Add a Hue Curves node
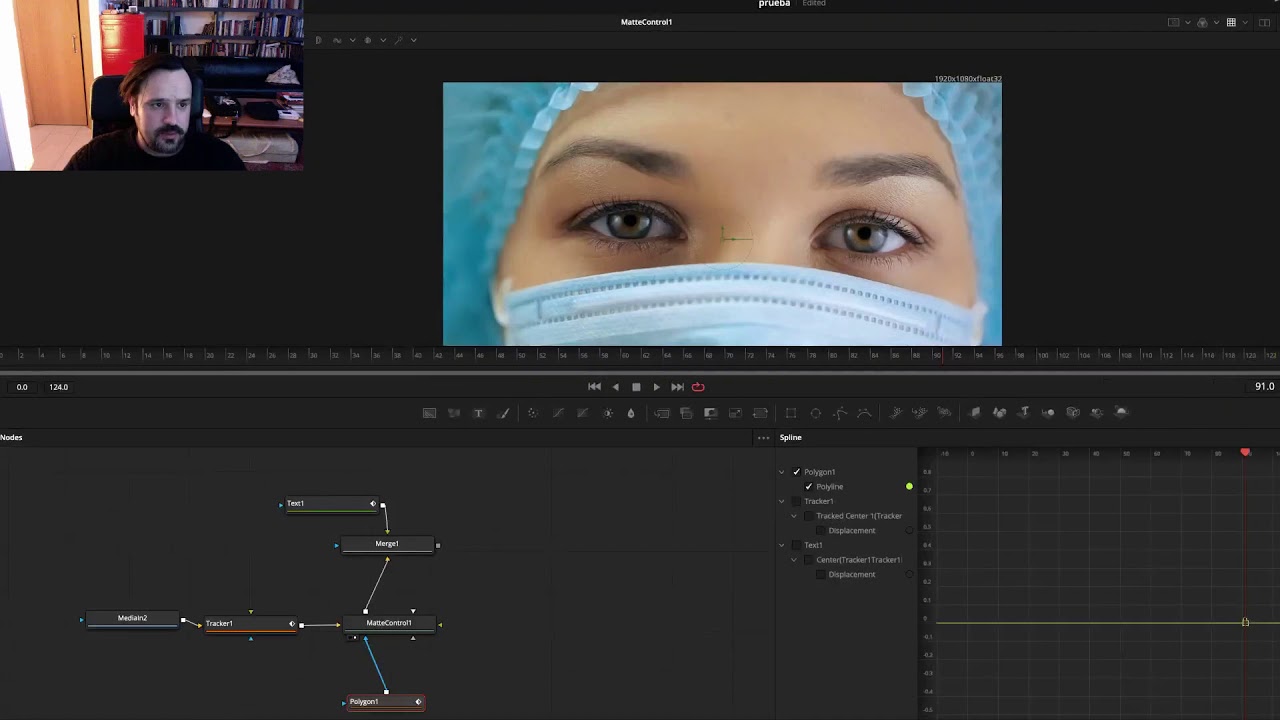 [582, 413]
